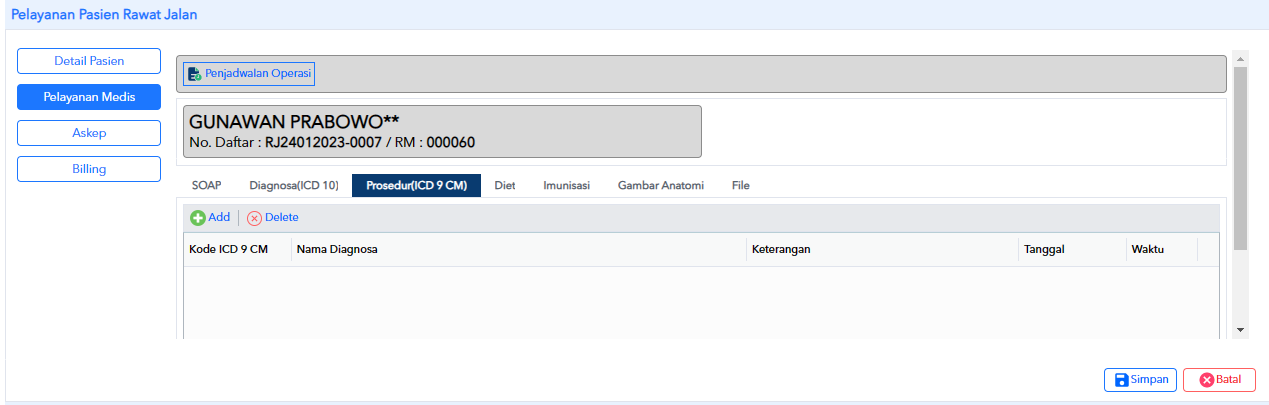
Task: Select the Pelayanan Medis sidebar button
Action: 89,97
